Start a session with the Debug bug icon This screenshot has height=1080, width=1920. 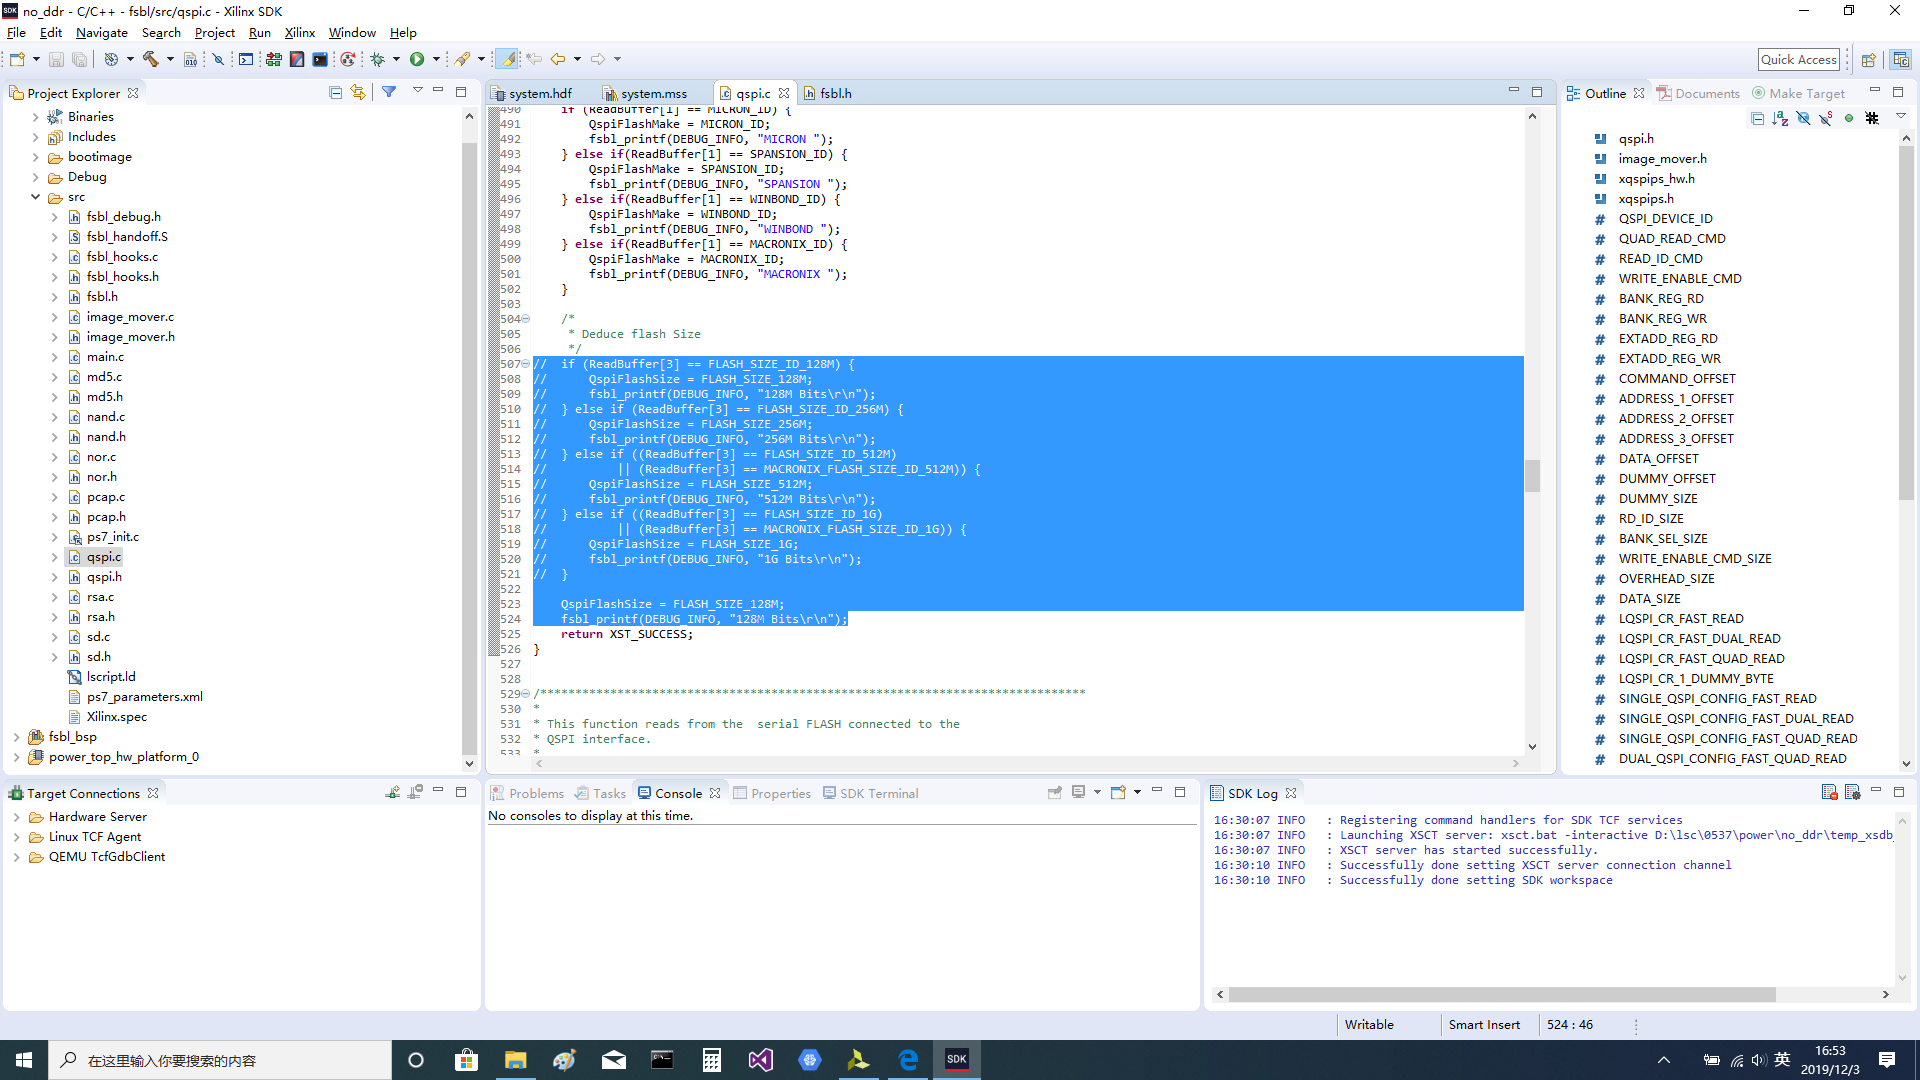(378, 59)
